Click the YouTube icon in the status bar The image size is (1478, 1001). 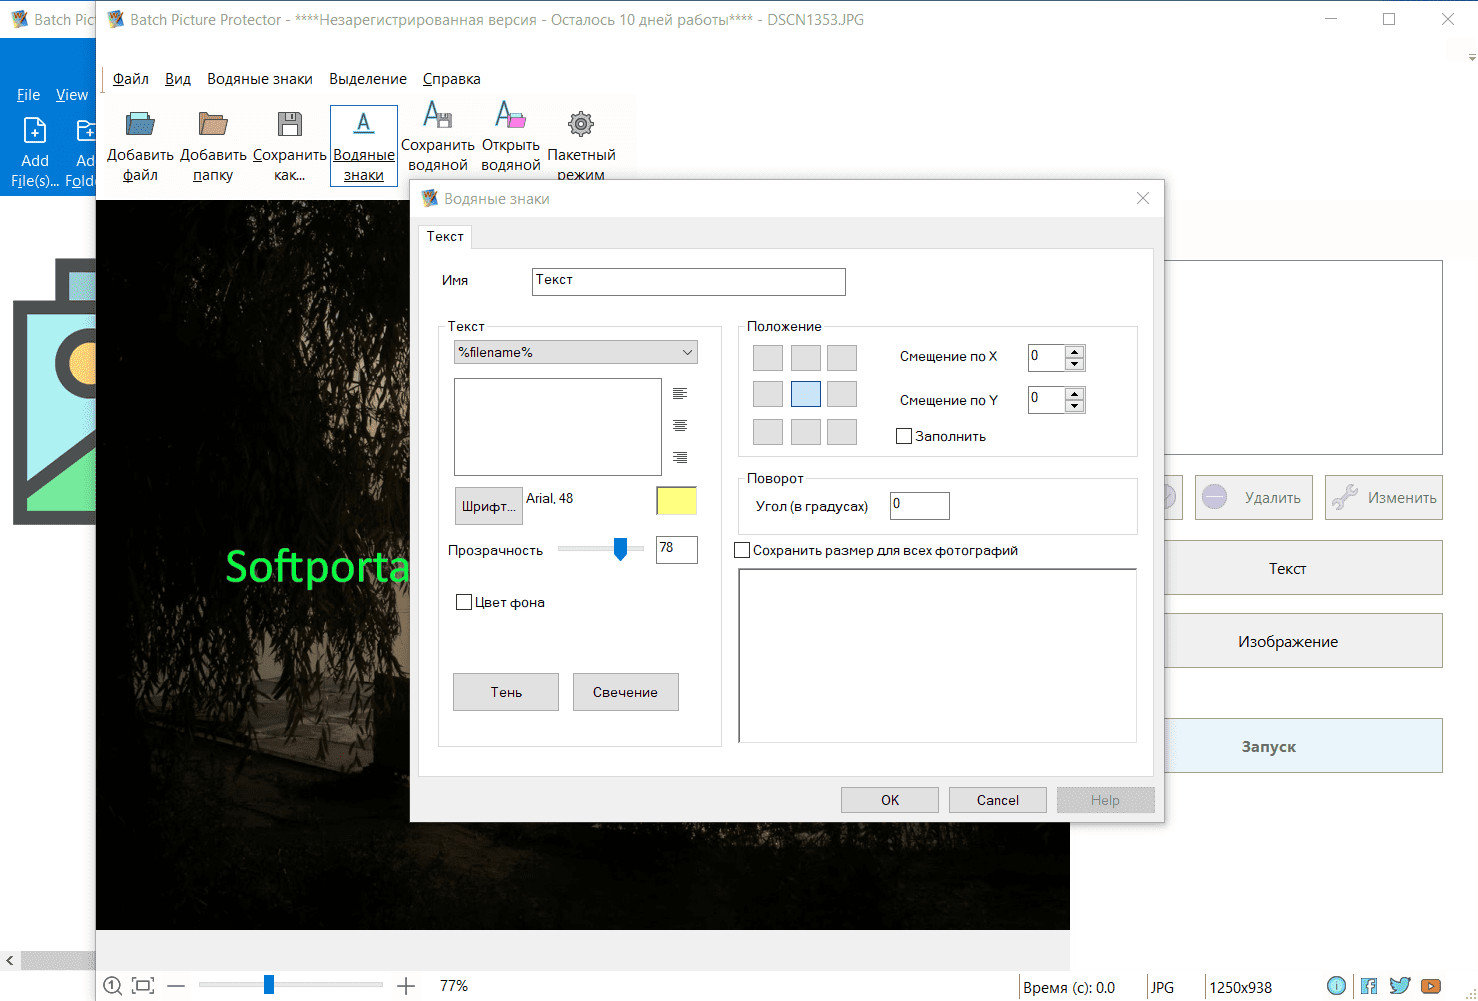tap(1431, 986)
